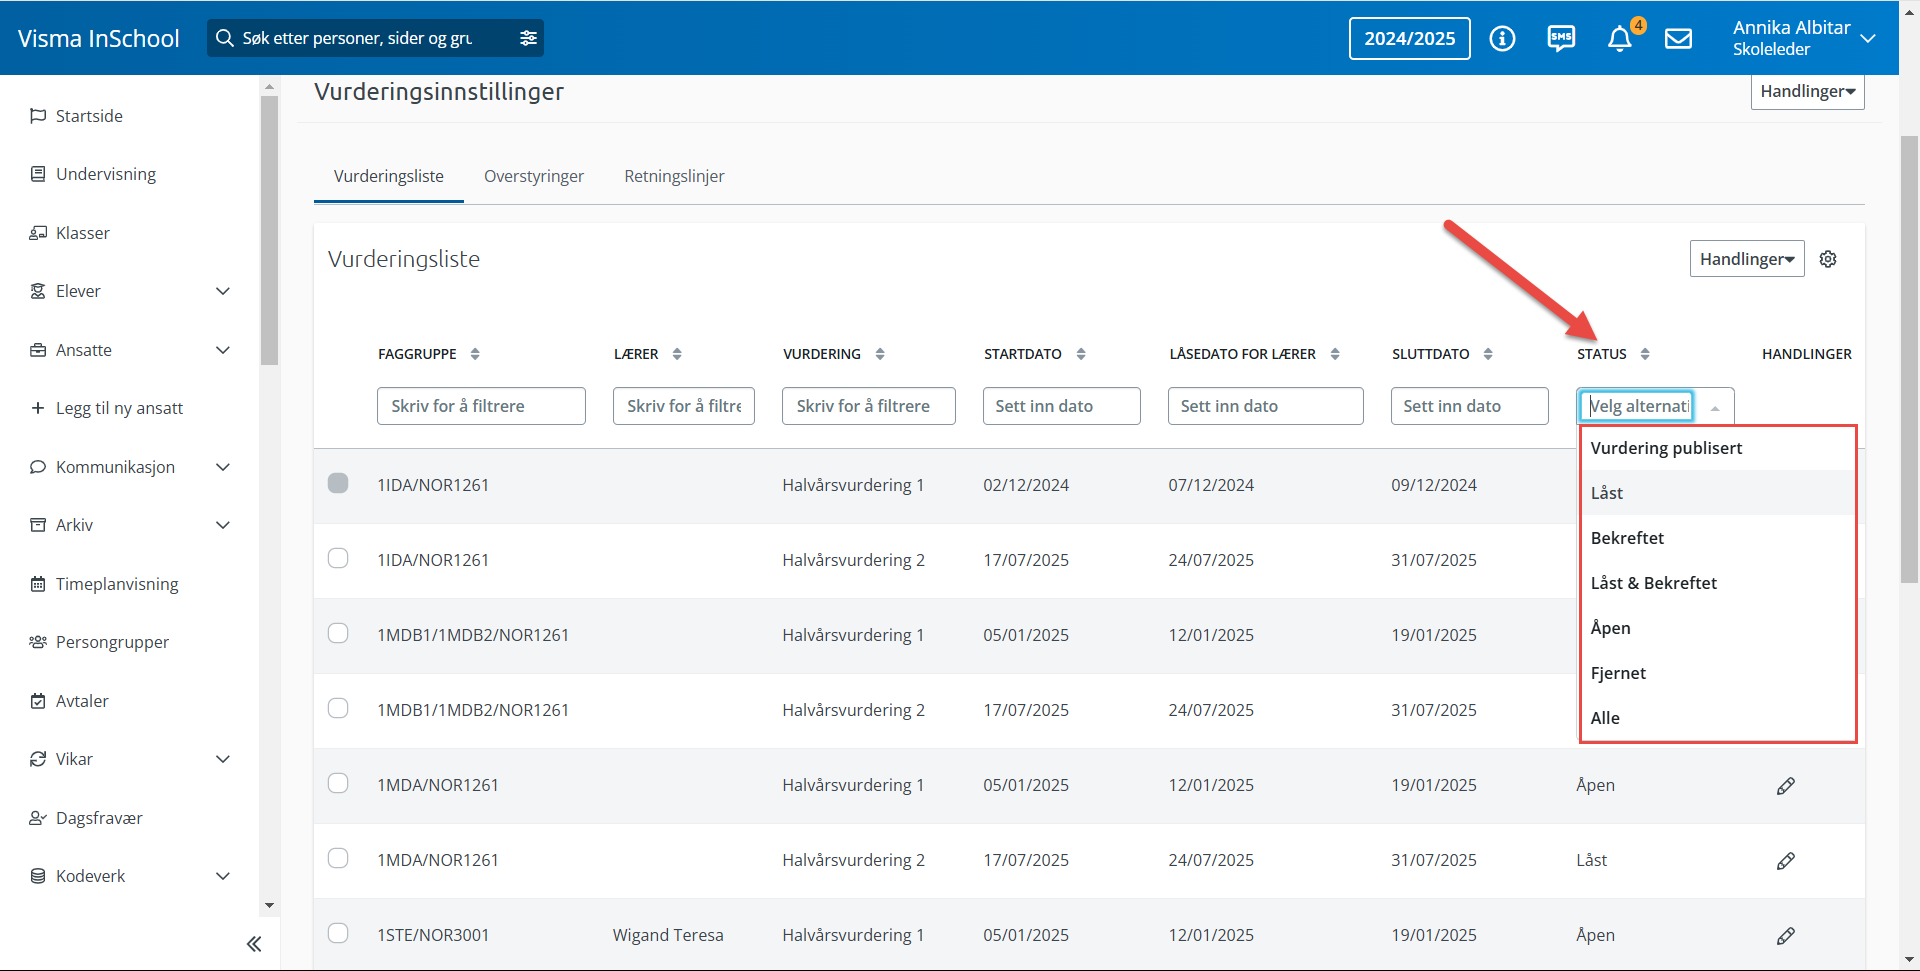Go to Startside in sidebar

click(89, 116)
